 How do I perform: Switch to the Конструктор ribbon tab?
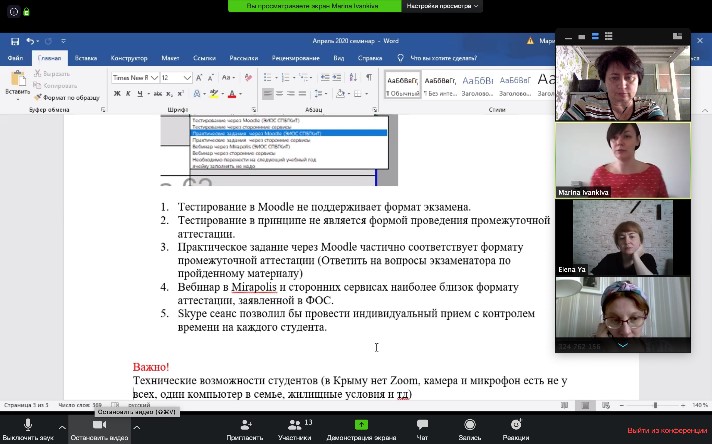pyautogui.click(x=129, y=58)
